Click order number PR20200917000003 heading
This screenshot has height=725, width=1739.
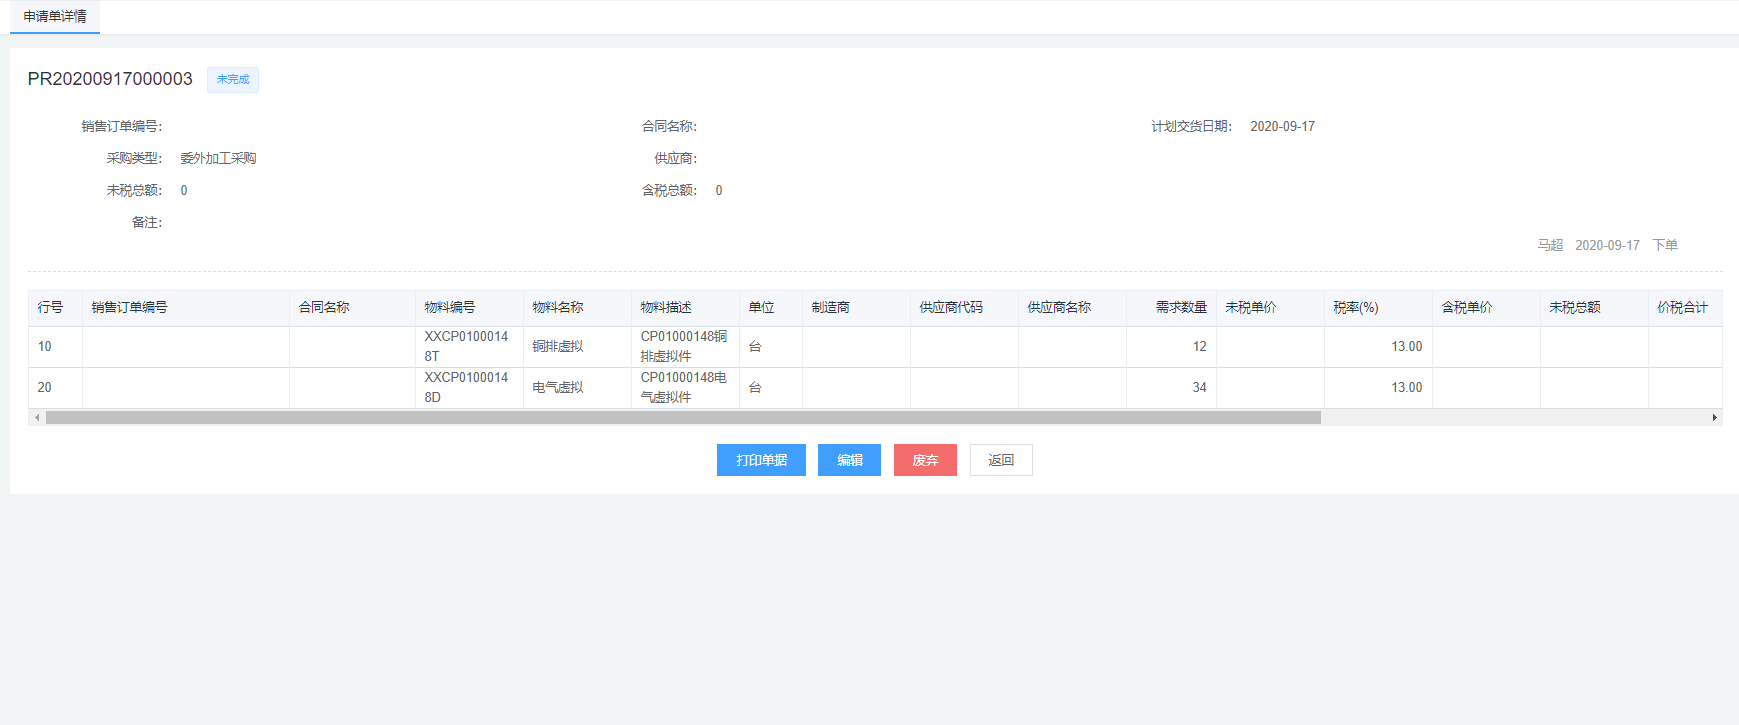point(110,80)
